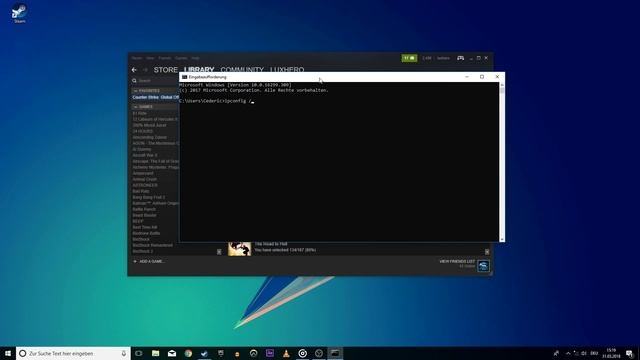Open the View menu in Steam
The height and width of the screenshot is (360, 640).
point(150,58)
